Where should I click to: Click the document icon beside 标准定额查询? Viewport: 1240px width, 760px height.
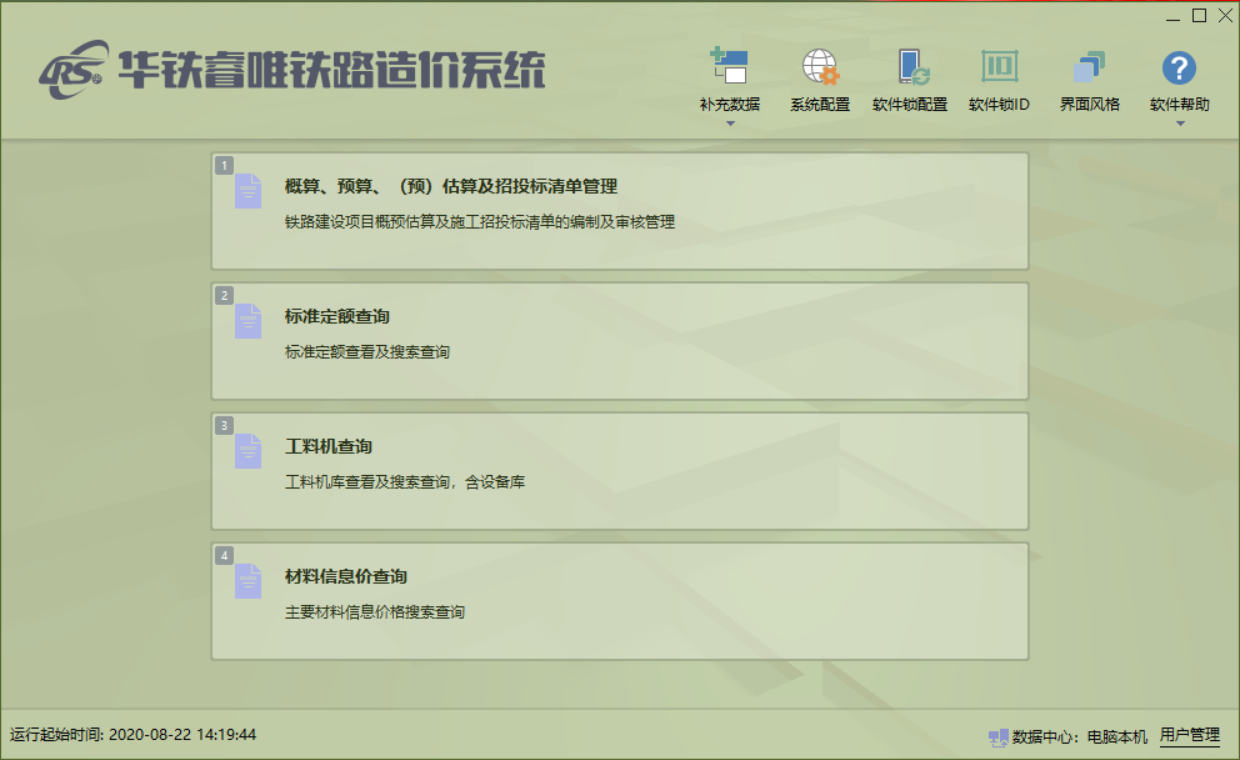248,321
